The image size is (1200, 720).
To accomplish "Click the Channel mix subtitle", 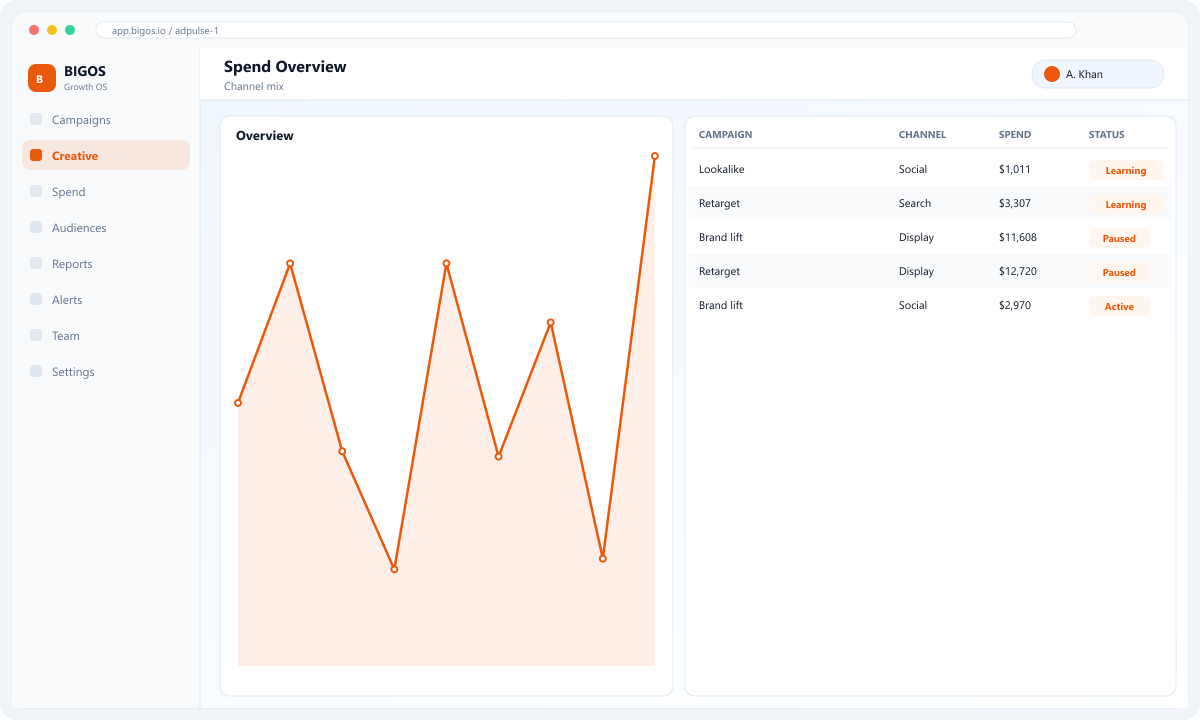I will [x=254, y=87].
